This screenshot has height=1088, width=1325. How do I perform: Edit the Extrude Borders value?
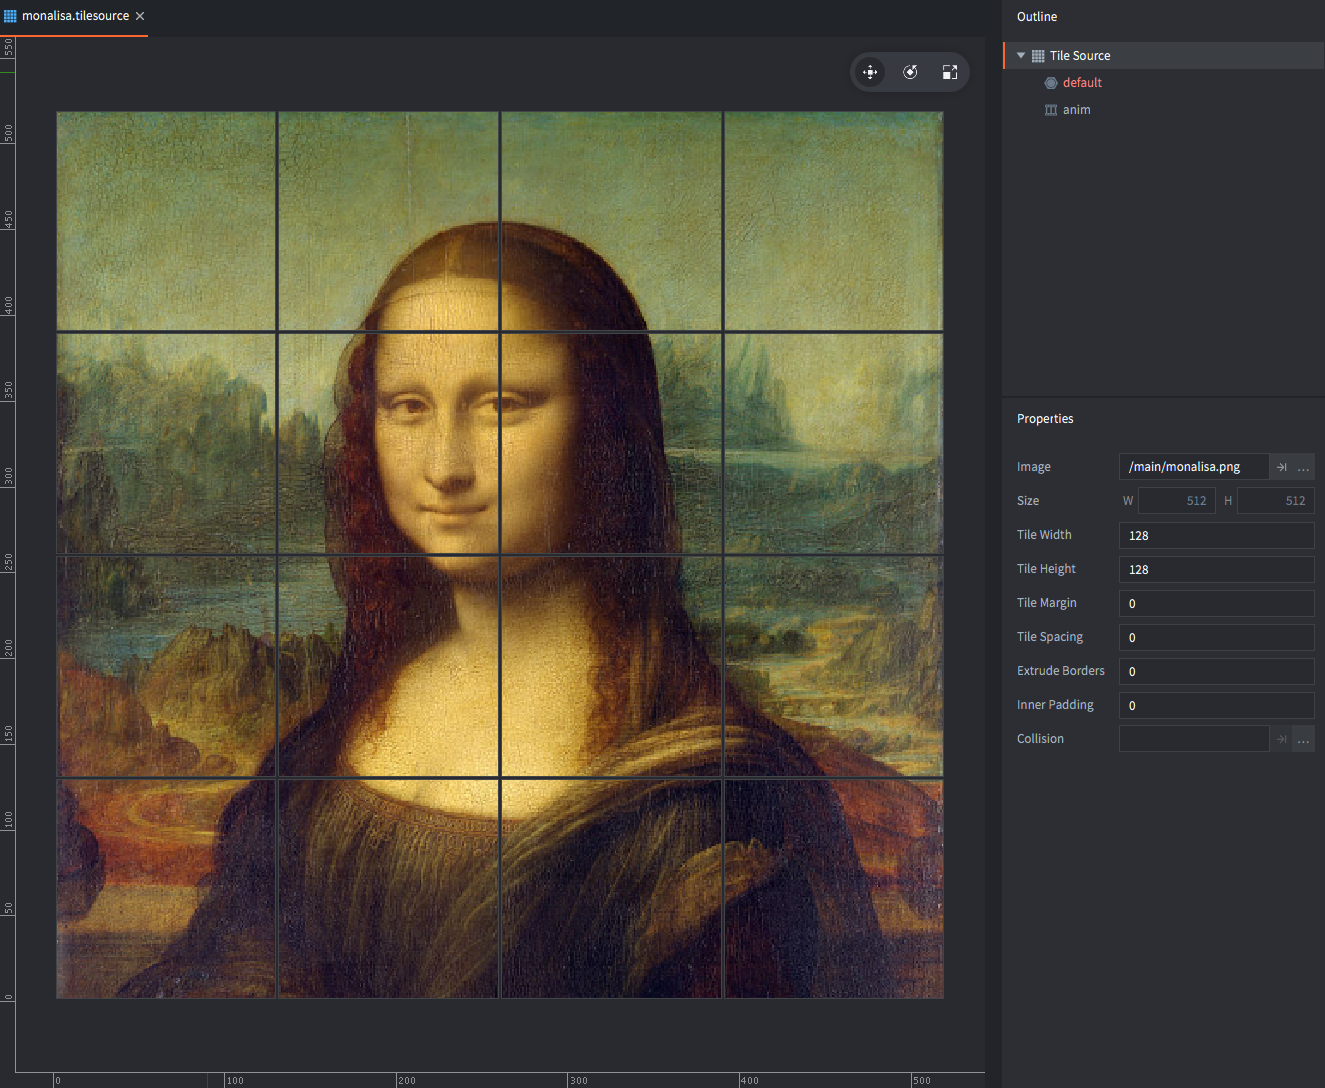click(x=1216, y=671)
